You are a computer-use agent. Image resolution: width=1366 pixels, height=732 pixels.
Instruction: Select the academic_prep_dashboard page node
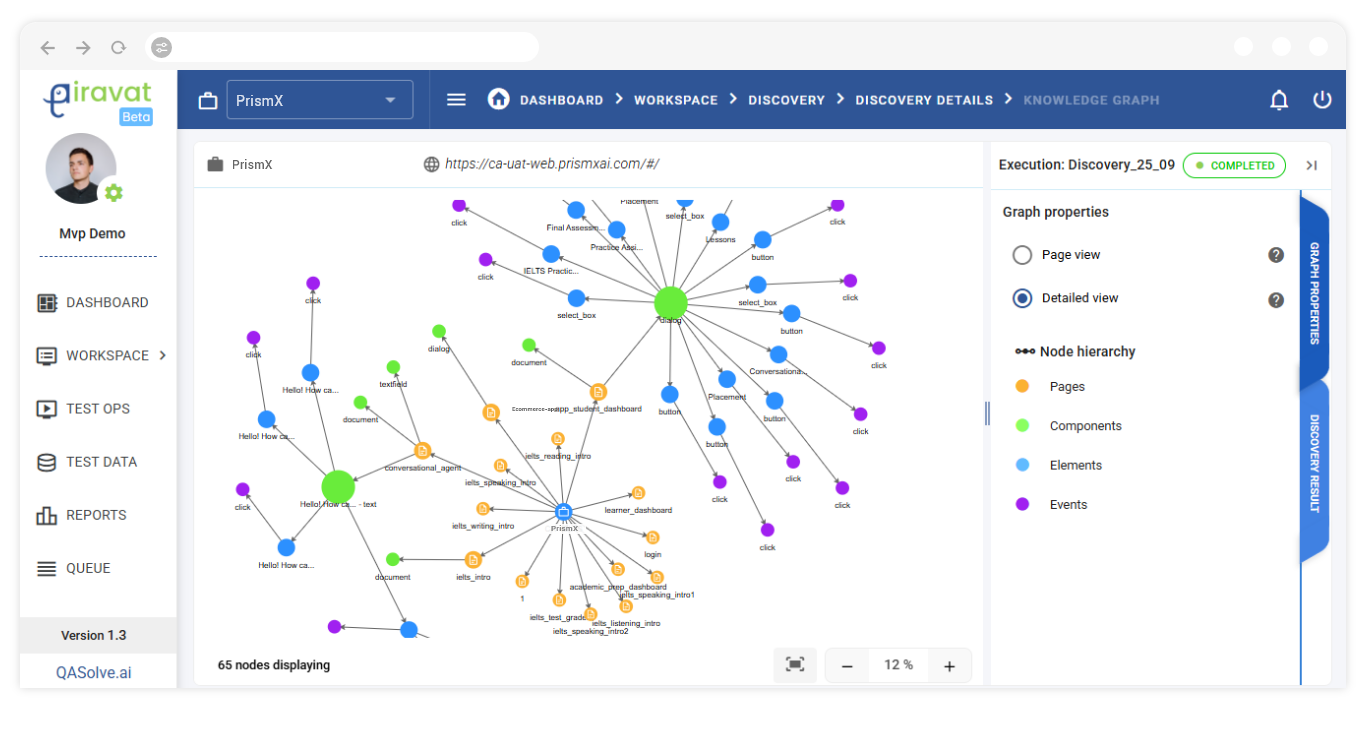point(618,569)
